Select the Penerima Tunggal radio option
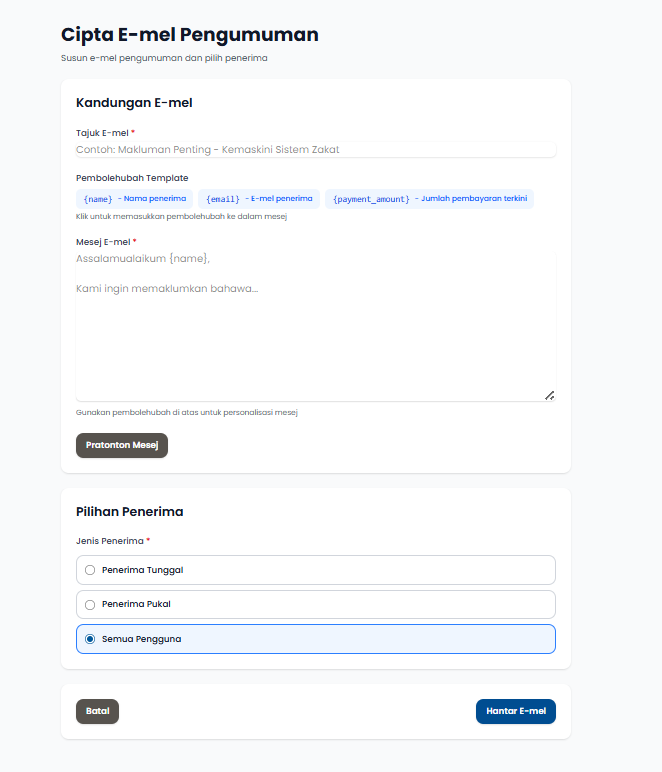662x772 pixels. click(90, 570)
